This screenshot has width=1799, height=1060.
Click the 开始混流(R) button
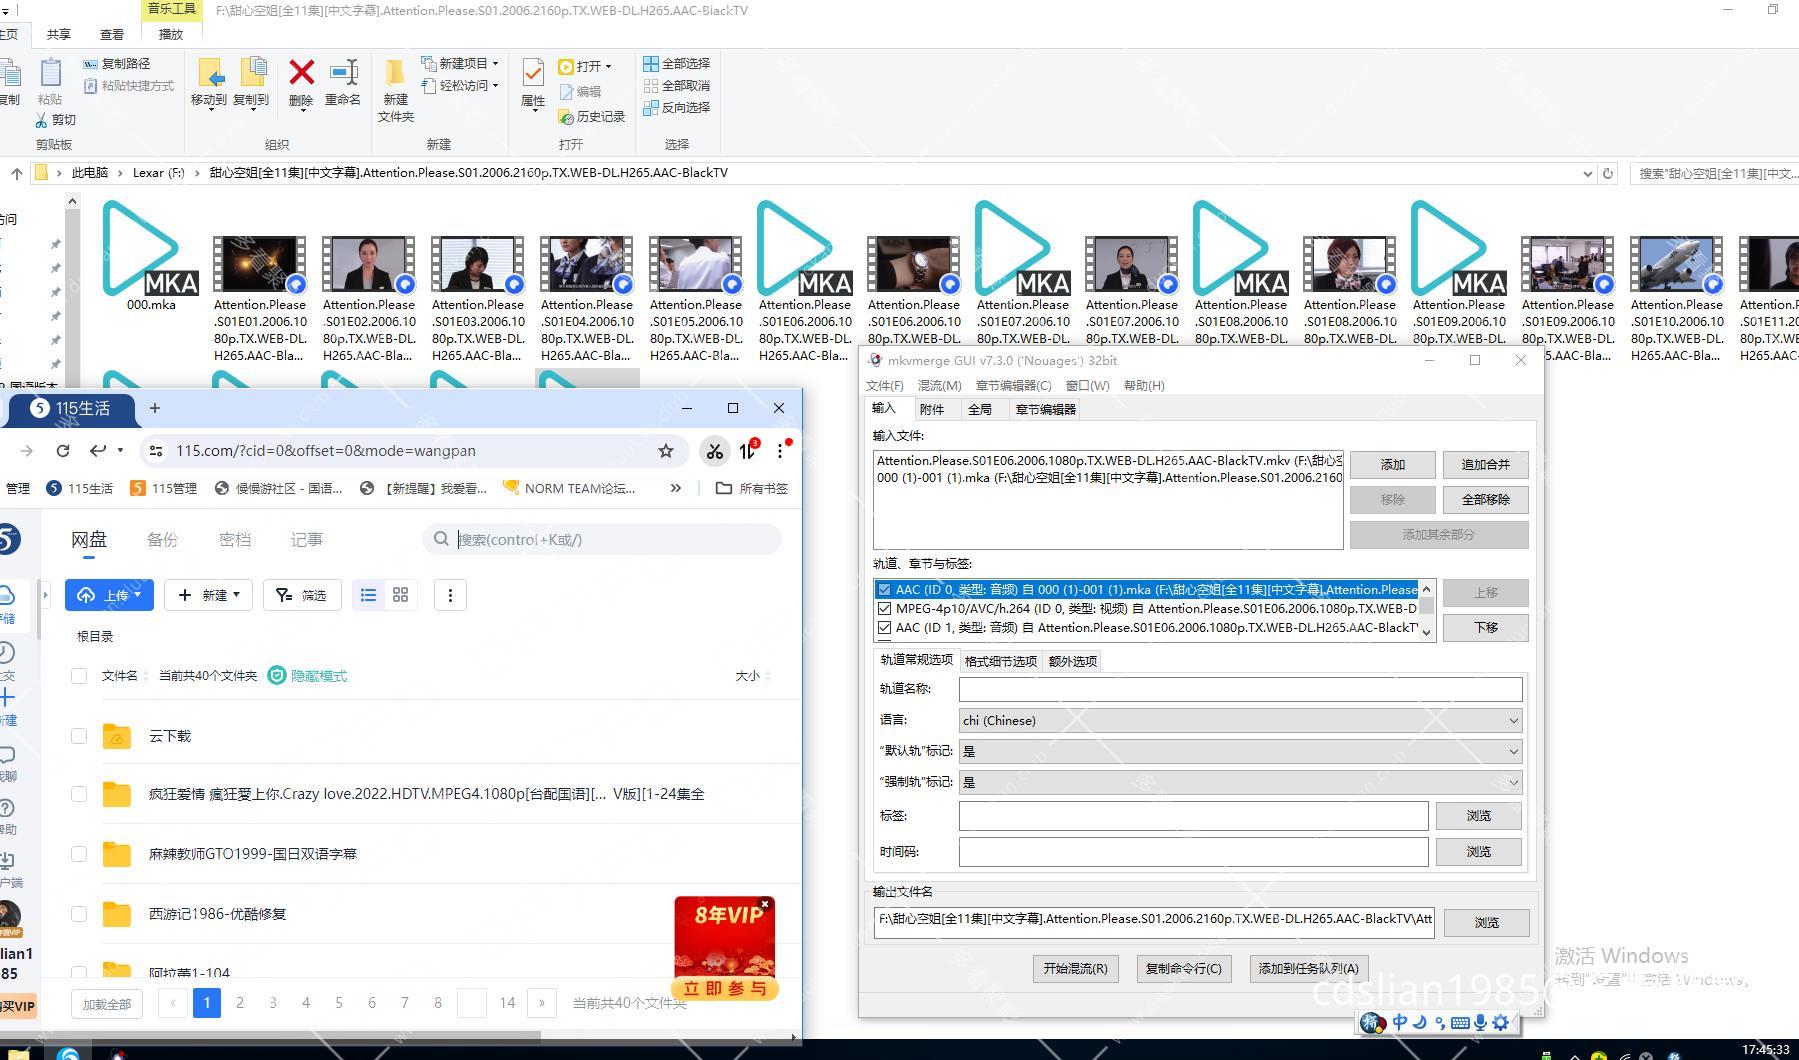tap(1075, 968)
